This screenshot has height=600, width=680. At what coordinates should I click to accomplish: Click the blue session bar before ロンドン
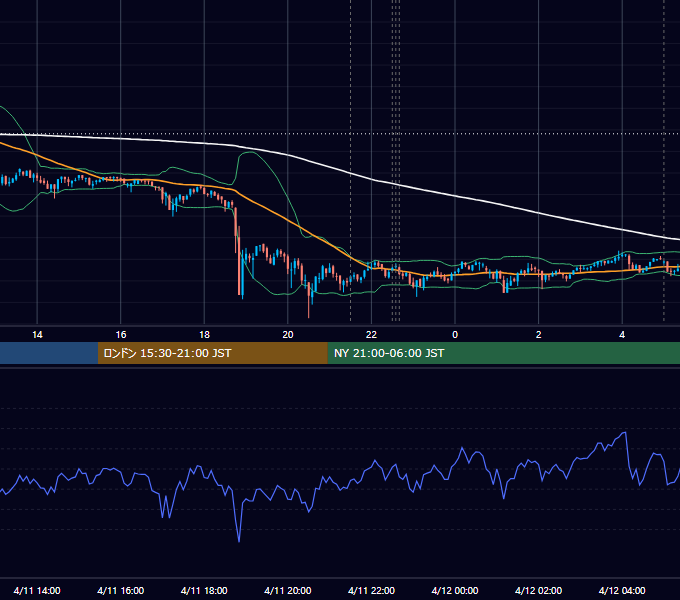49,353
